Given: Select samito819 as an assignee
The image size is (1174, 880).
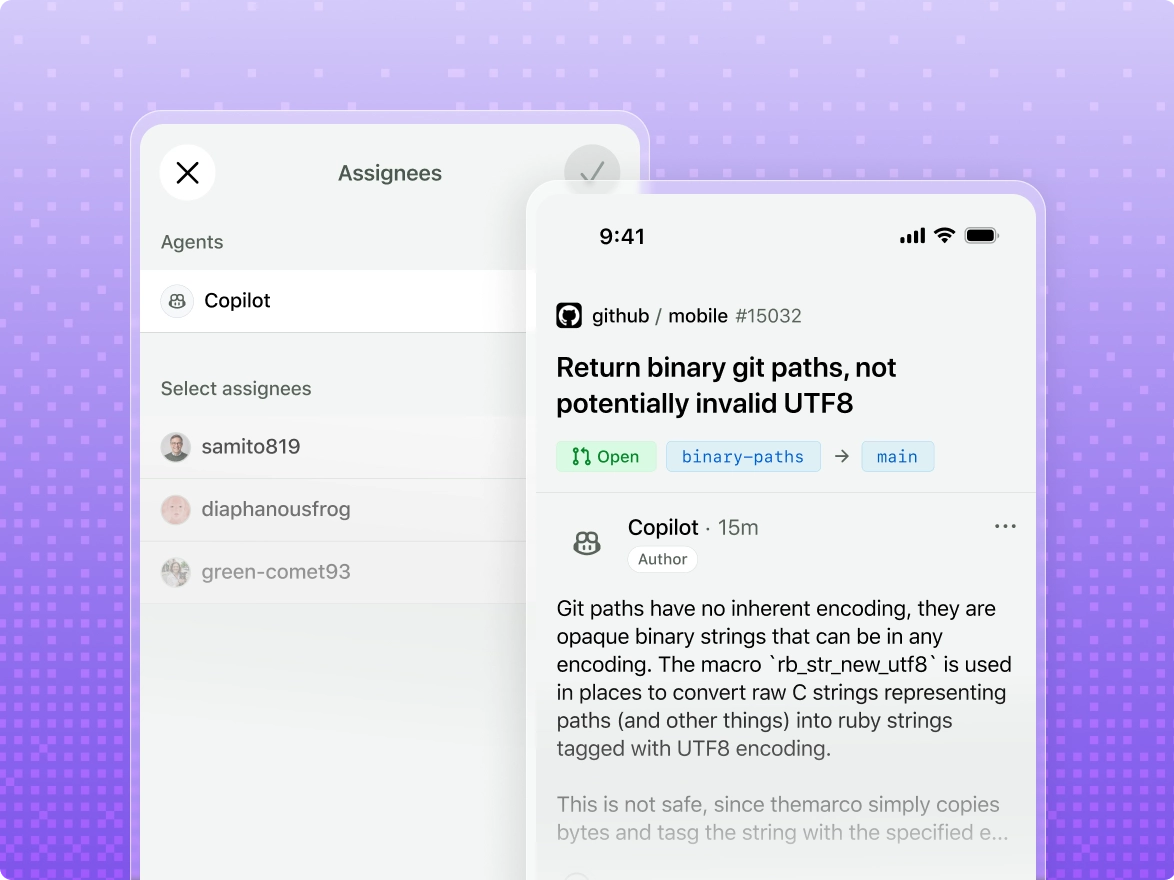Looking at the screenshot, I should [251, 446].
